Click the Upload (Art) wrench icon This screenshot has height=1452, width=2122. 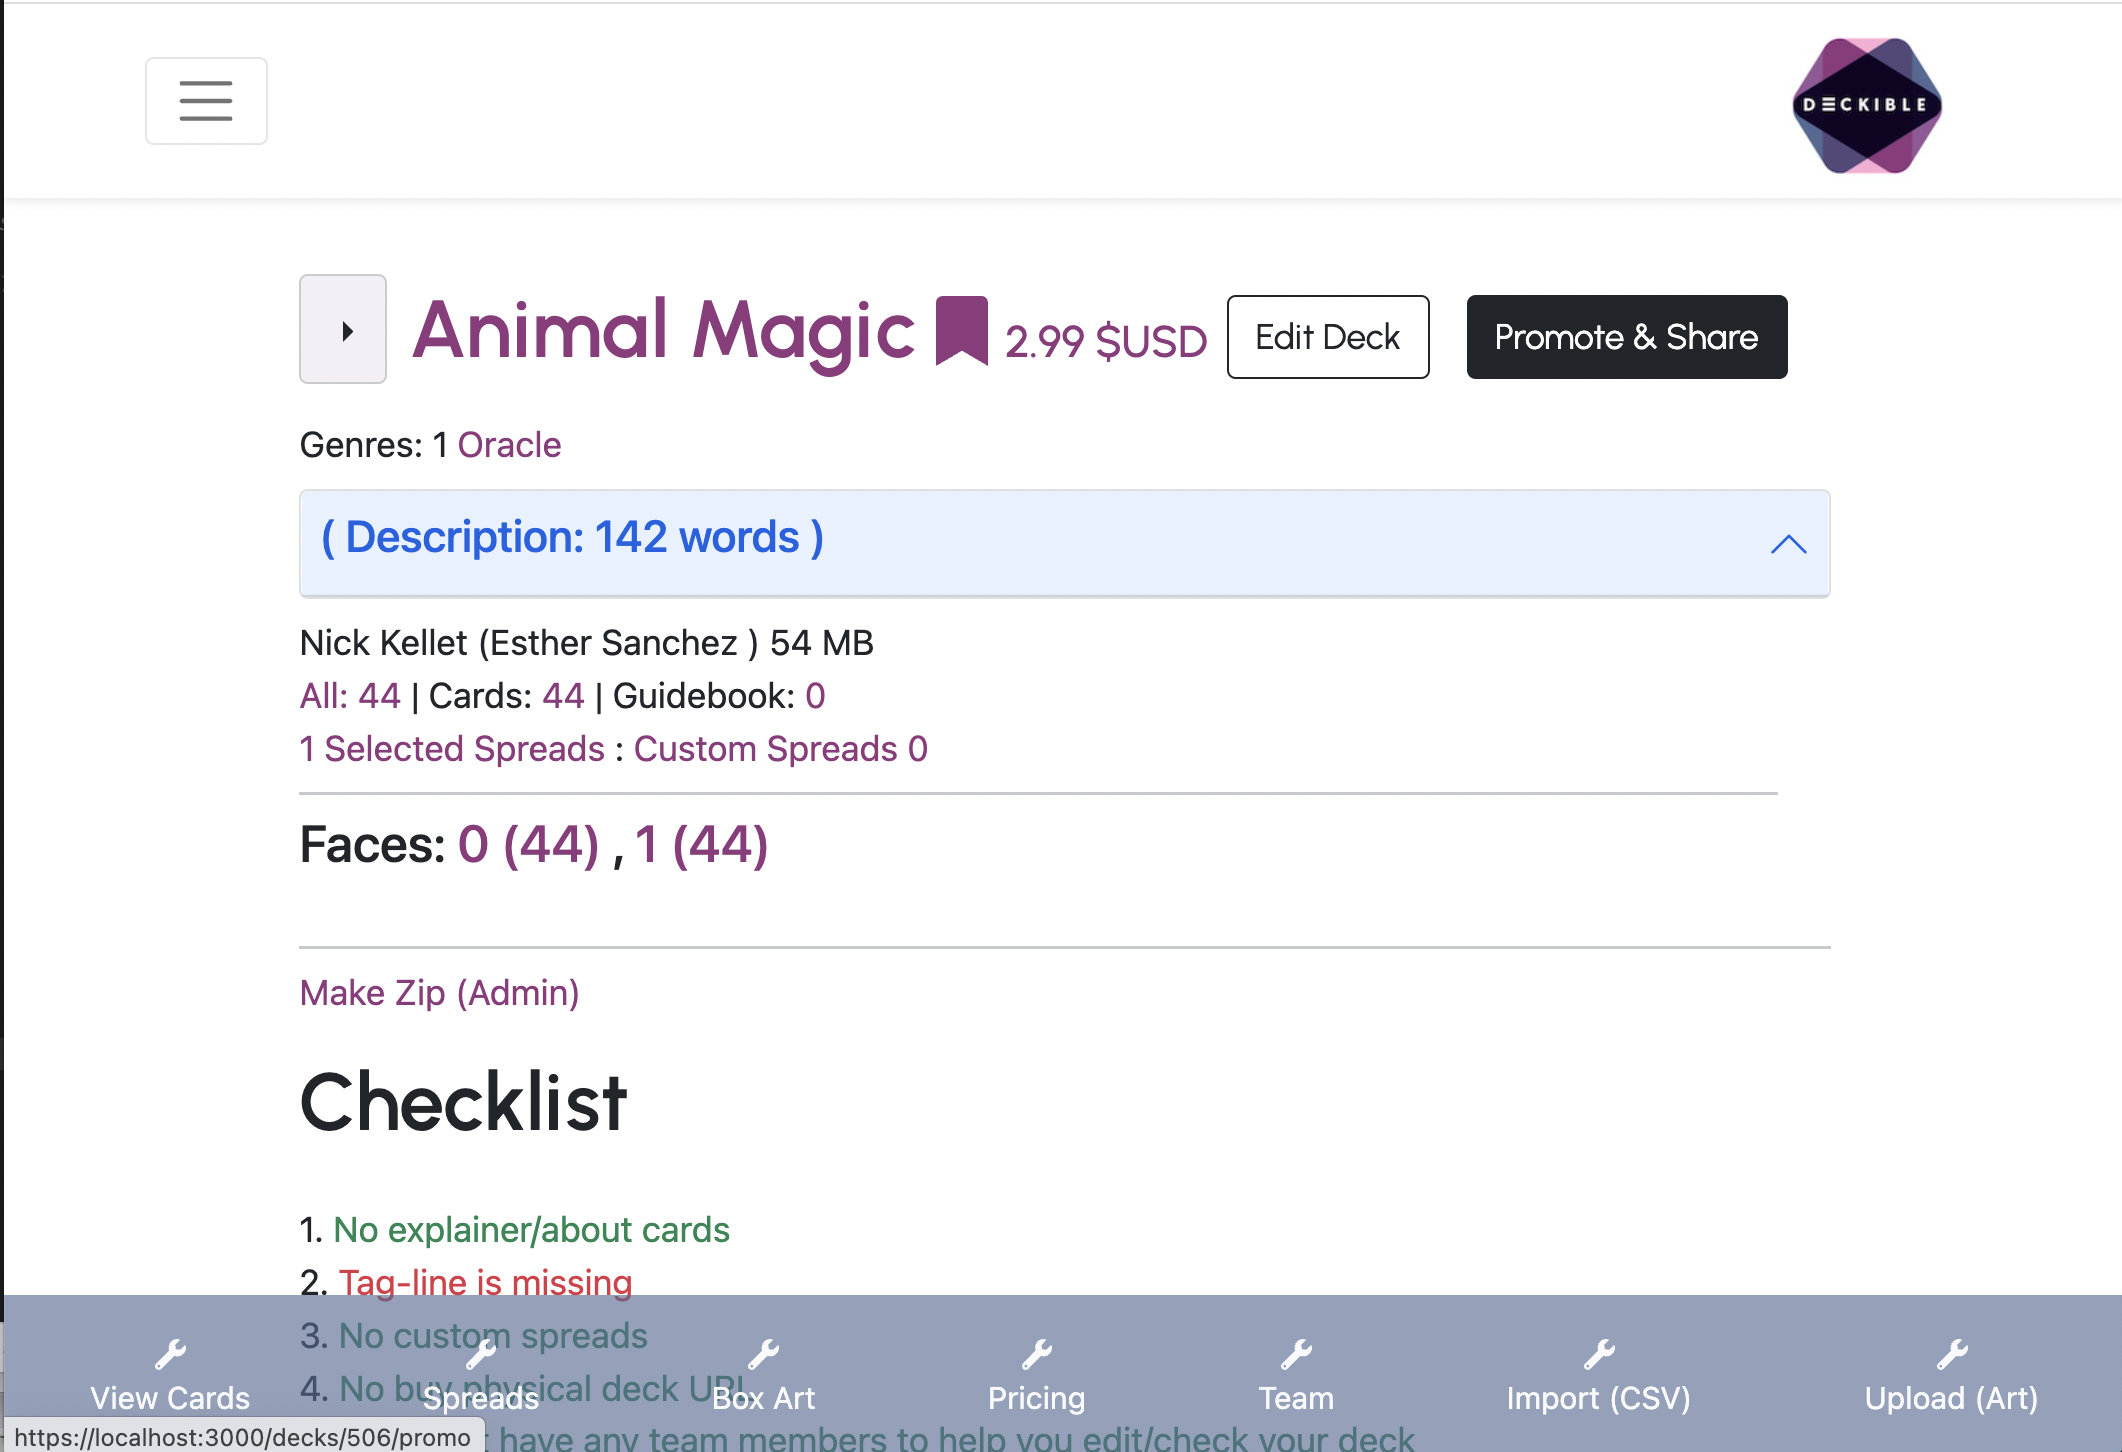click(1951, 1354)
